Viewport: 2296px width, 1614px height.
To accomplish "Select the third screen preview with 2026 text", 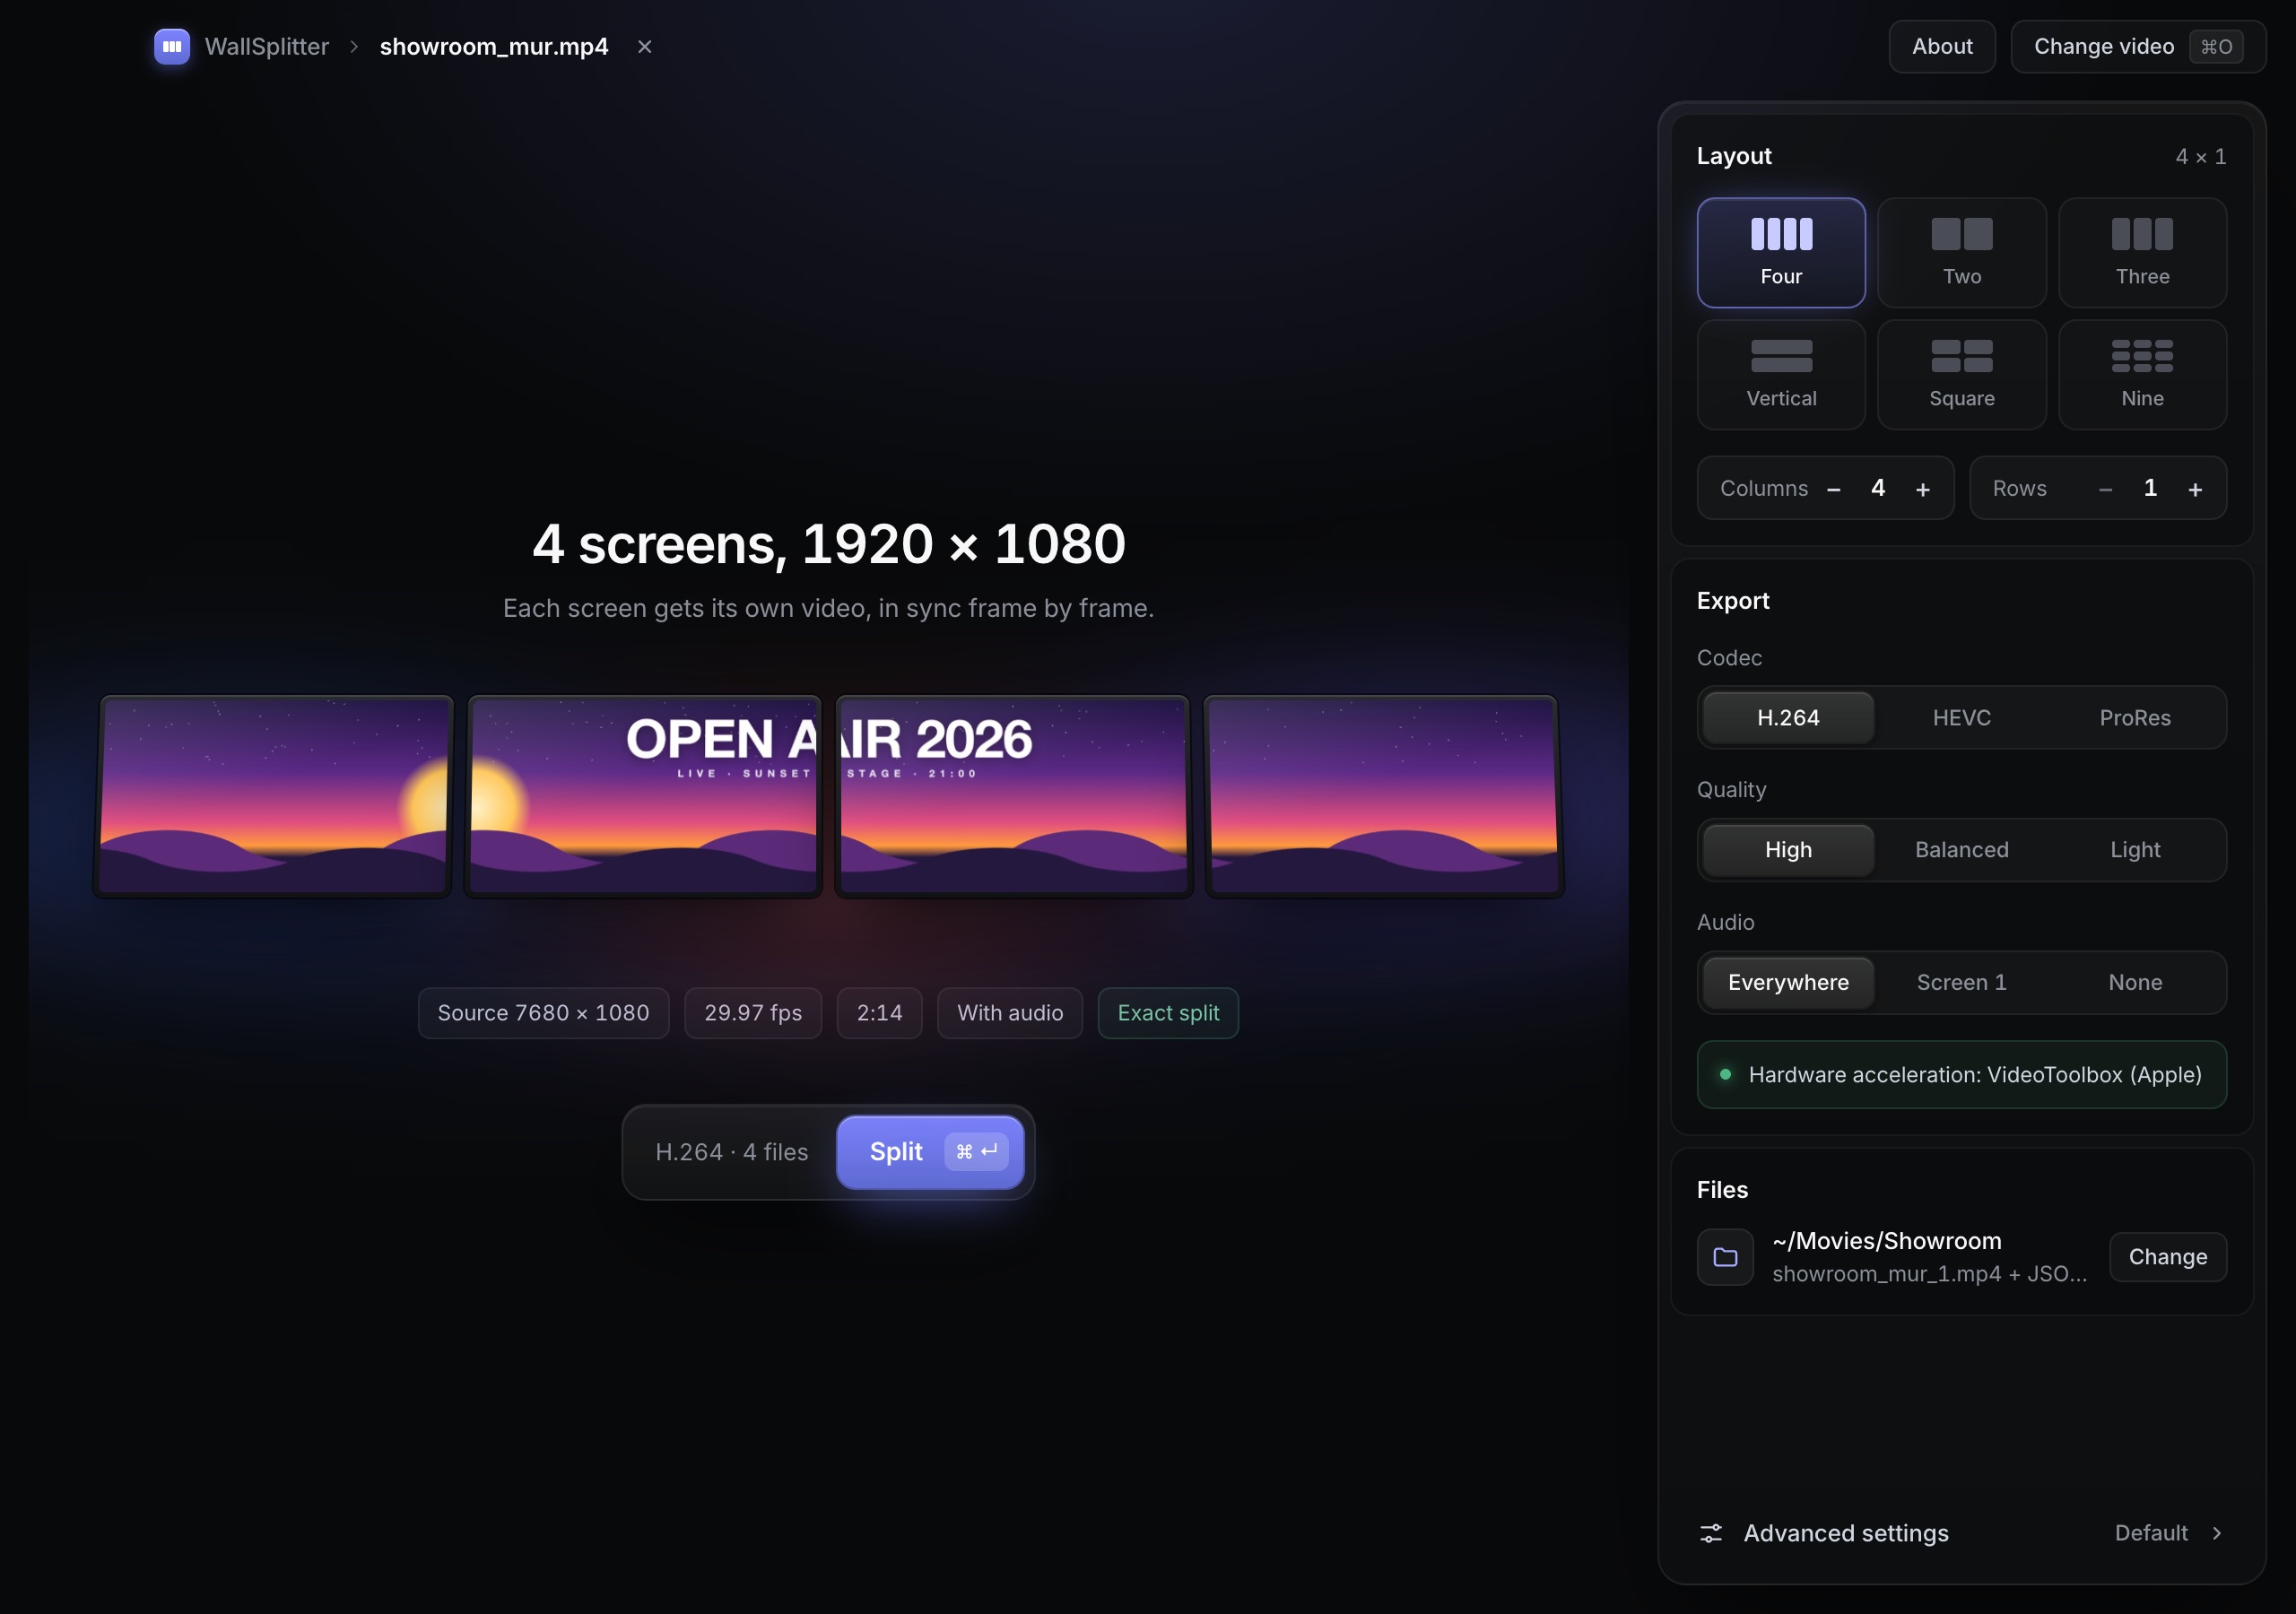I will point(1013,795).
